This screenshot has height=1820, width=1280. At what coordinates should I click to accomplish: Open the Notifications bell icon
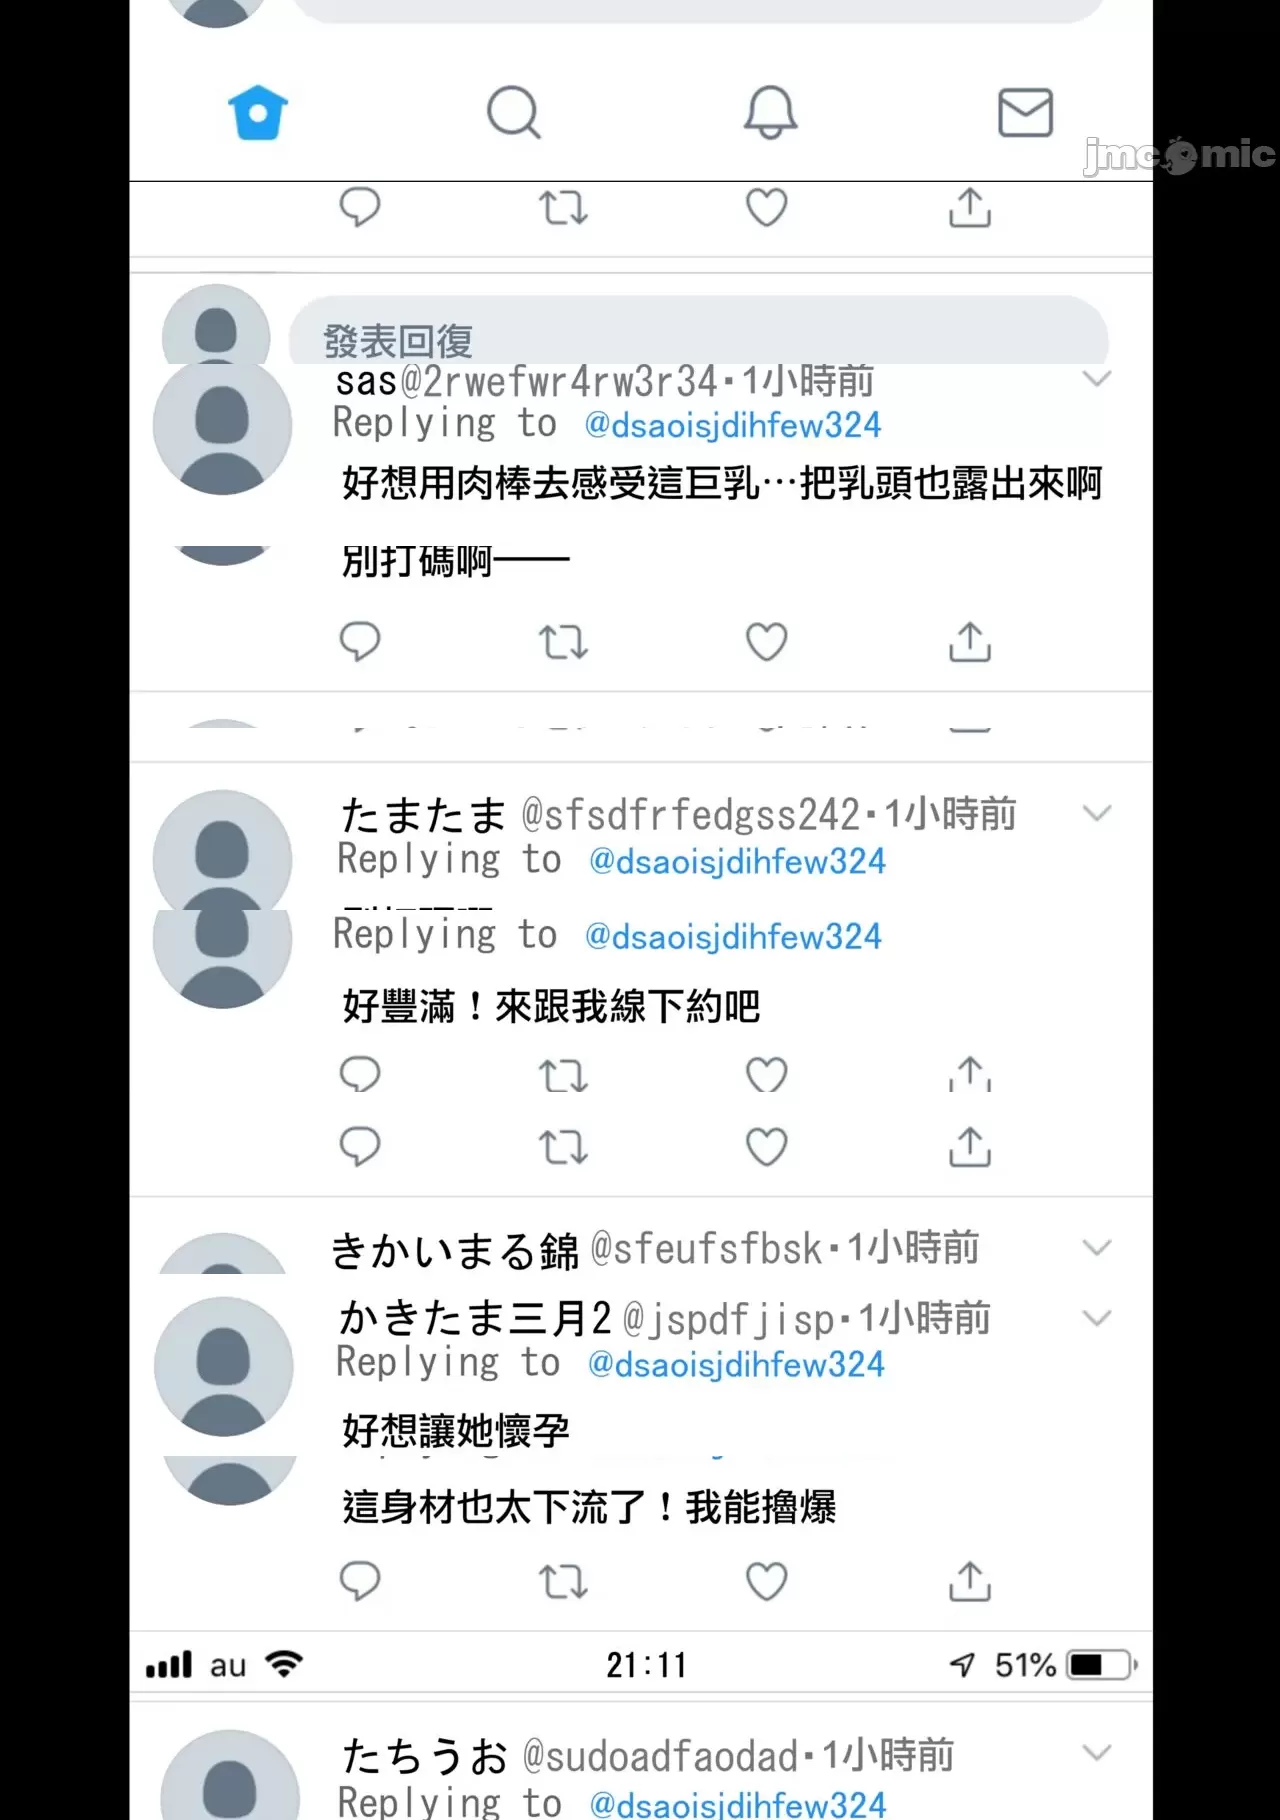(770, 112)
